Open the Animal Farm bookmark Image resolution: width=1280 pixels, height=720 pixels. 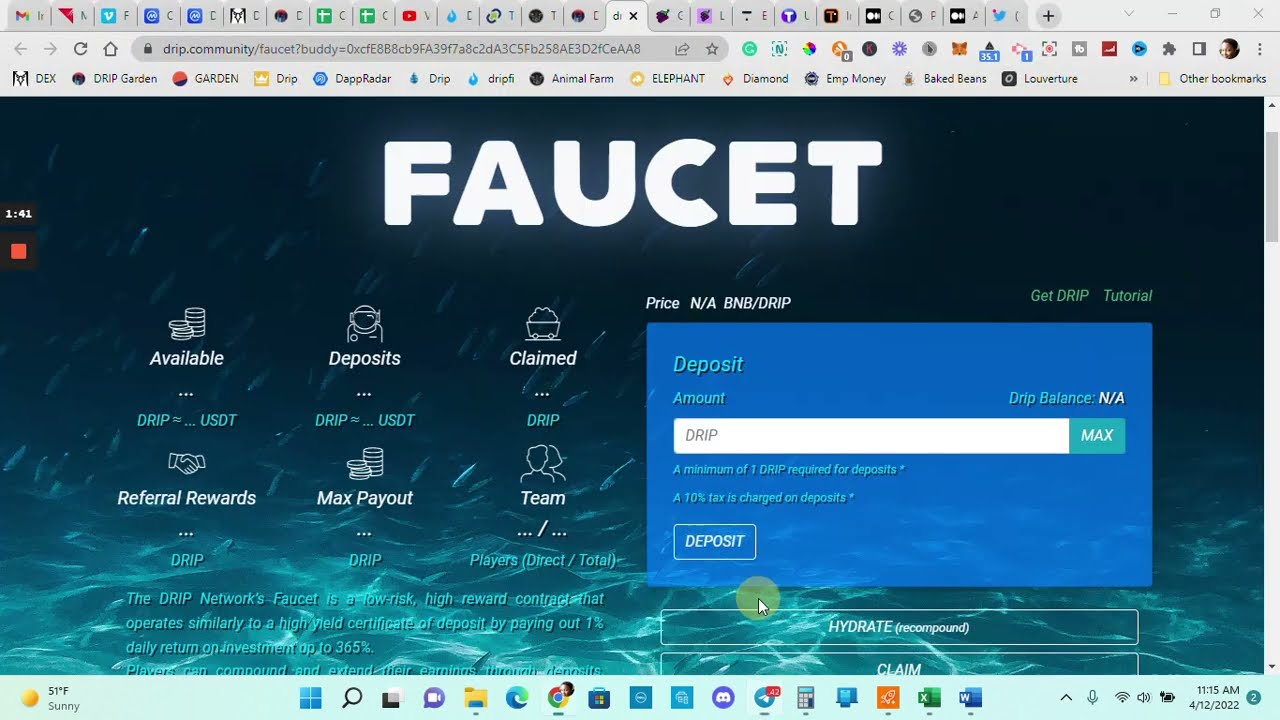(572, 78)
